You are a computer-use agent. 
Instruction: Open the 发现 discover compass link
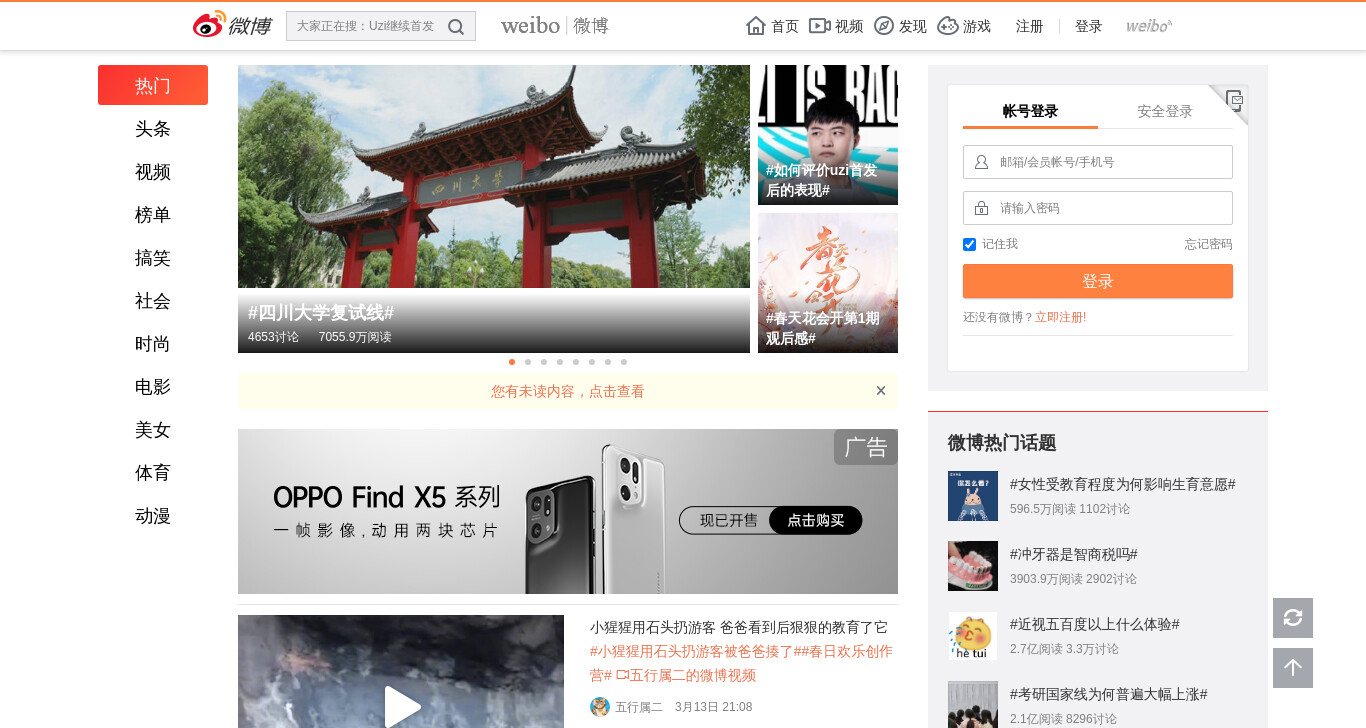pyautogui.click(x=900, y=26)
